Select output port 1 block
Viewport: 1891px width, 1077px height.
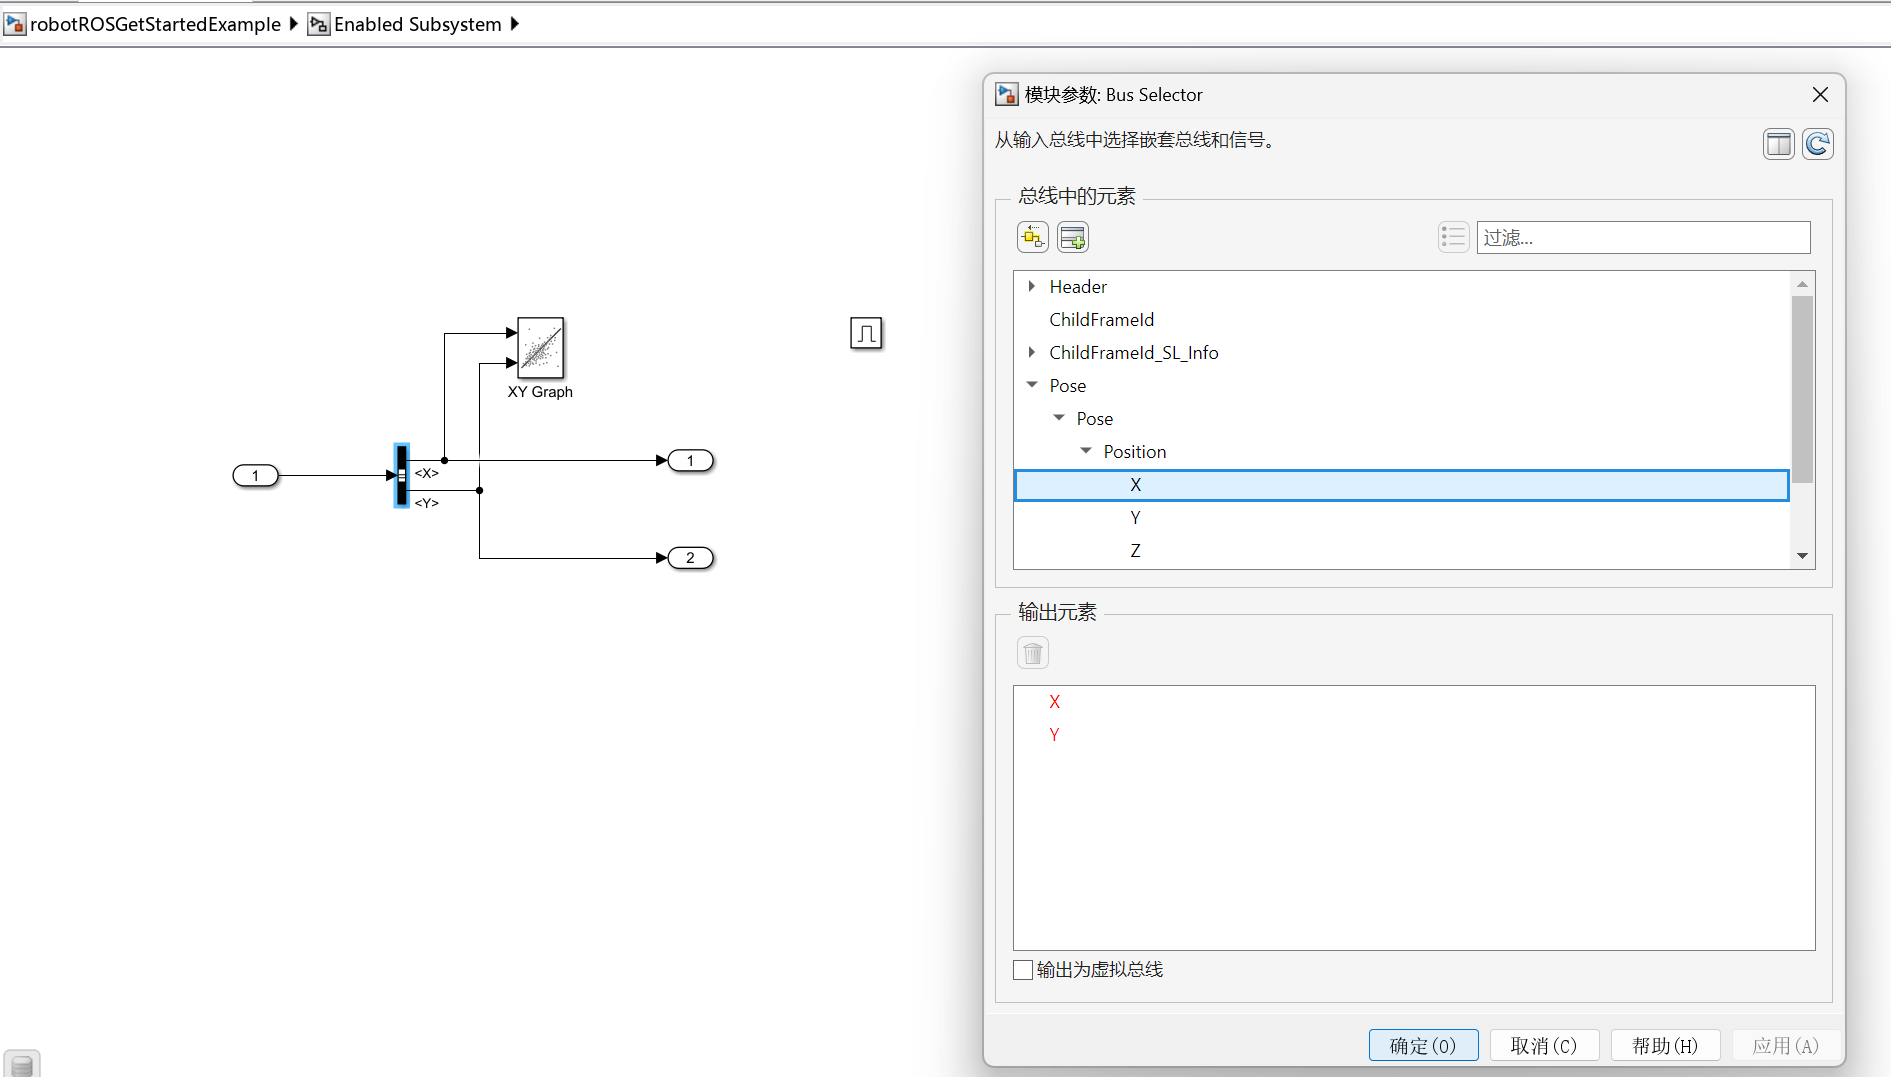(x=690, y=461)
